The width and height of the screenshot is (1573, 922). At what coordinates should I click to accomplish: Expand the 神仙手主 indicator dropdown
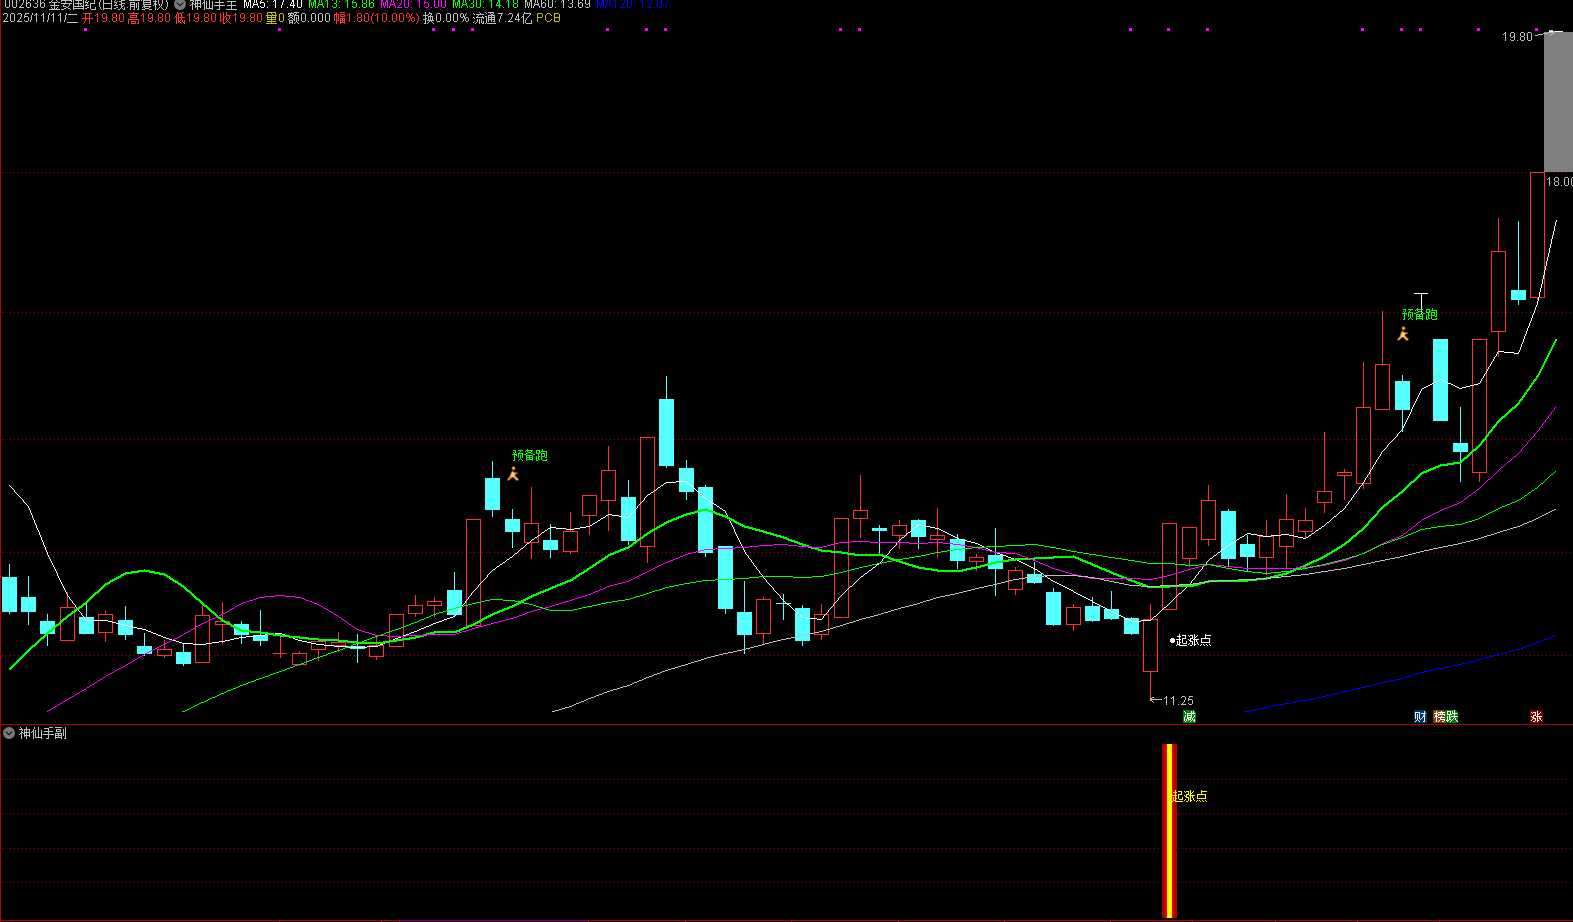click(180, 5)
